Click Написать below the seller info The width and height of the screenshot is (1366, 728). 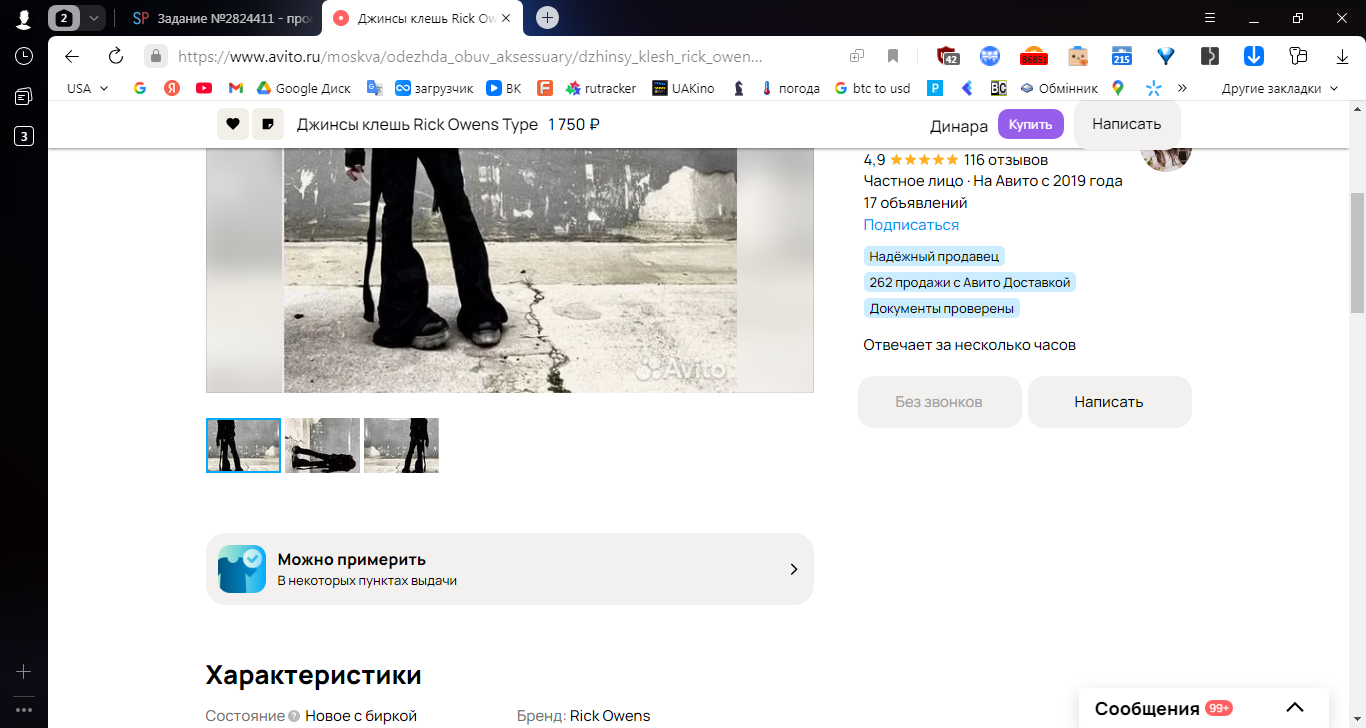(1110, 402)
